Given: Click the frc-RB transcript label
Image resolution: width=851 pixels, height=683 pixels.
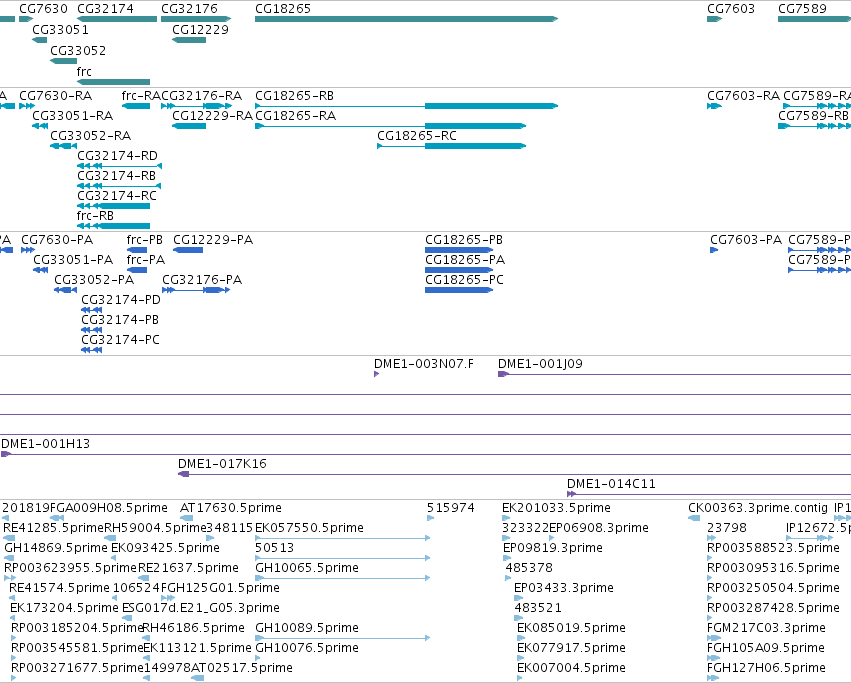Looking at the screenshot, I should click(95, 216).
